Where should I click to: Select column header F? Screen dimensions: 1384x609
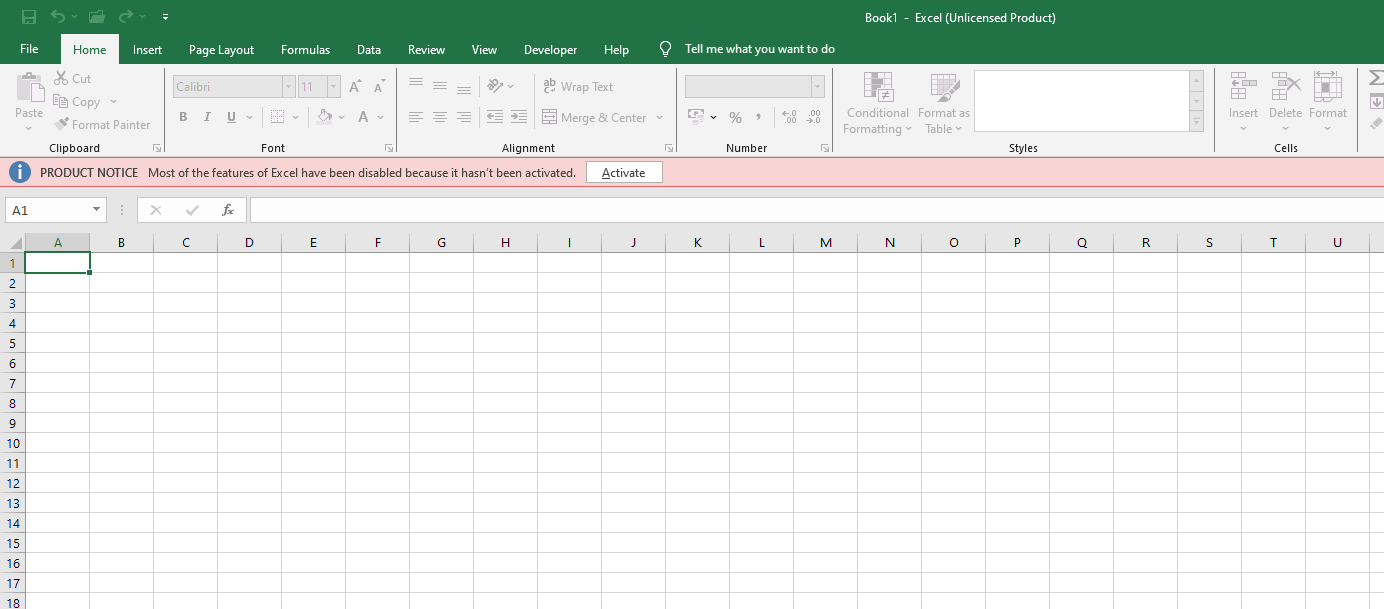377,242
